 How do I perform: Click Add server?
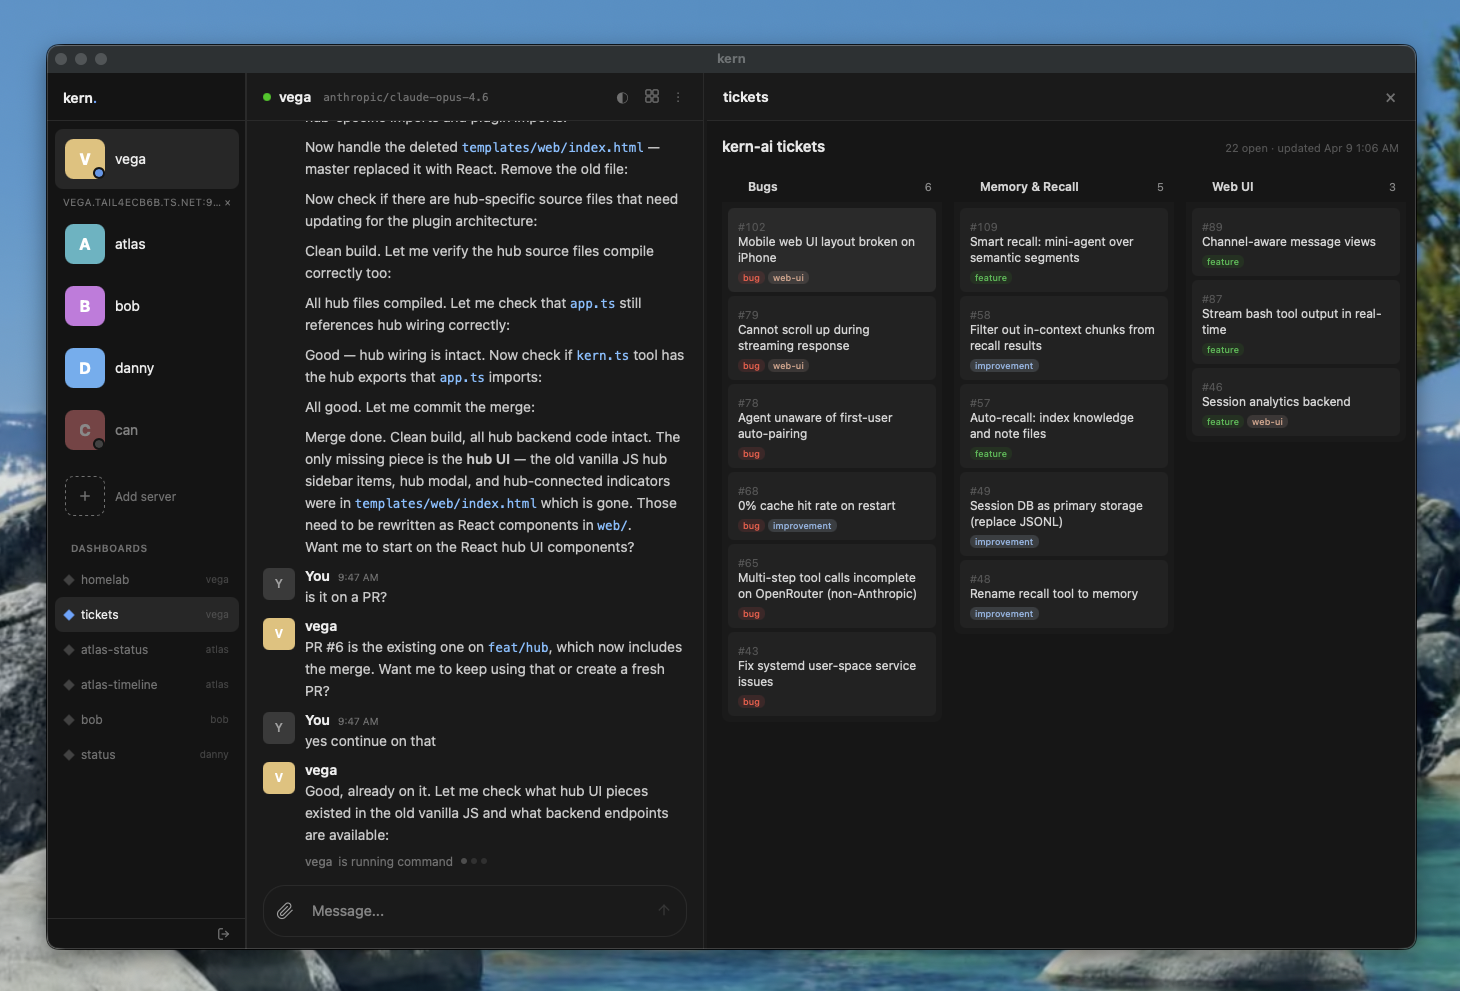[145, 496]
